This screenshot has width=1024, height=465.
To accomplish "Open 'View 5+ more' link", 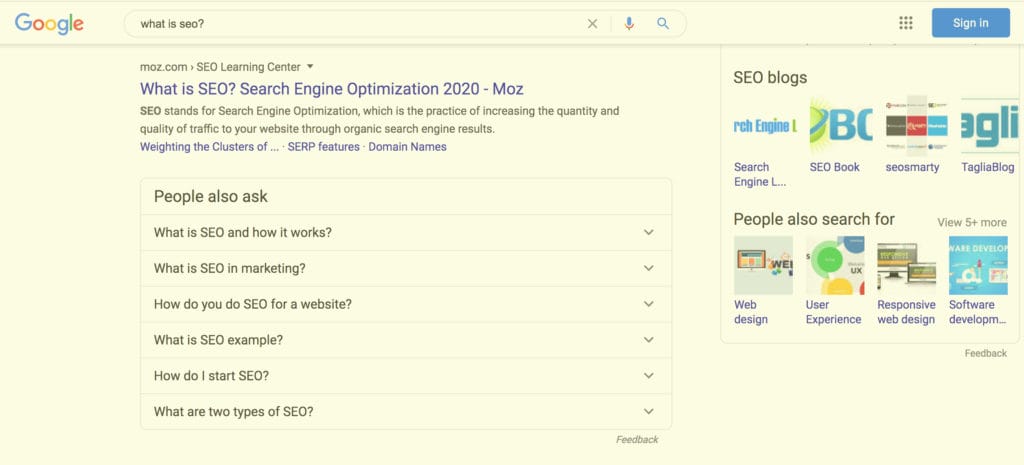I will [x=972, y=222].
